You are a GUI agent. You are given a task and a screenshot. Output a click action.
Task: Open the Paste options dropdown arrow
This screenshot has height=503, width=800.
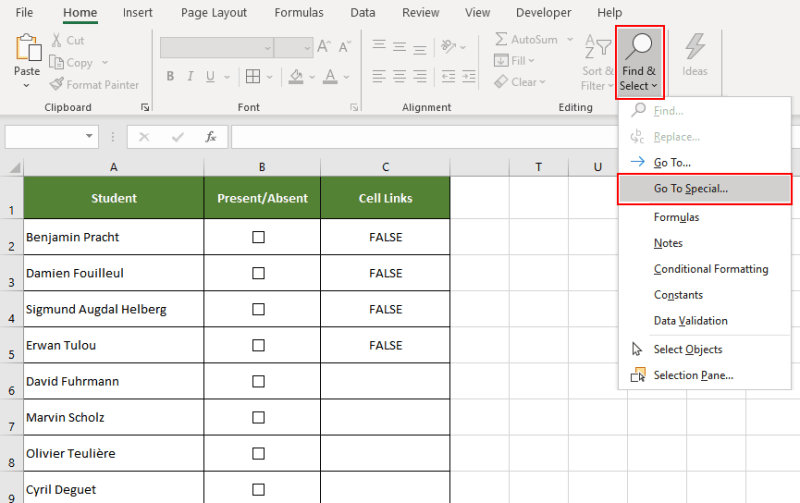(x=27, y=86)
